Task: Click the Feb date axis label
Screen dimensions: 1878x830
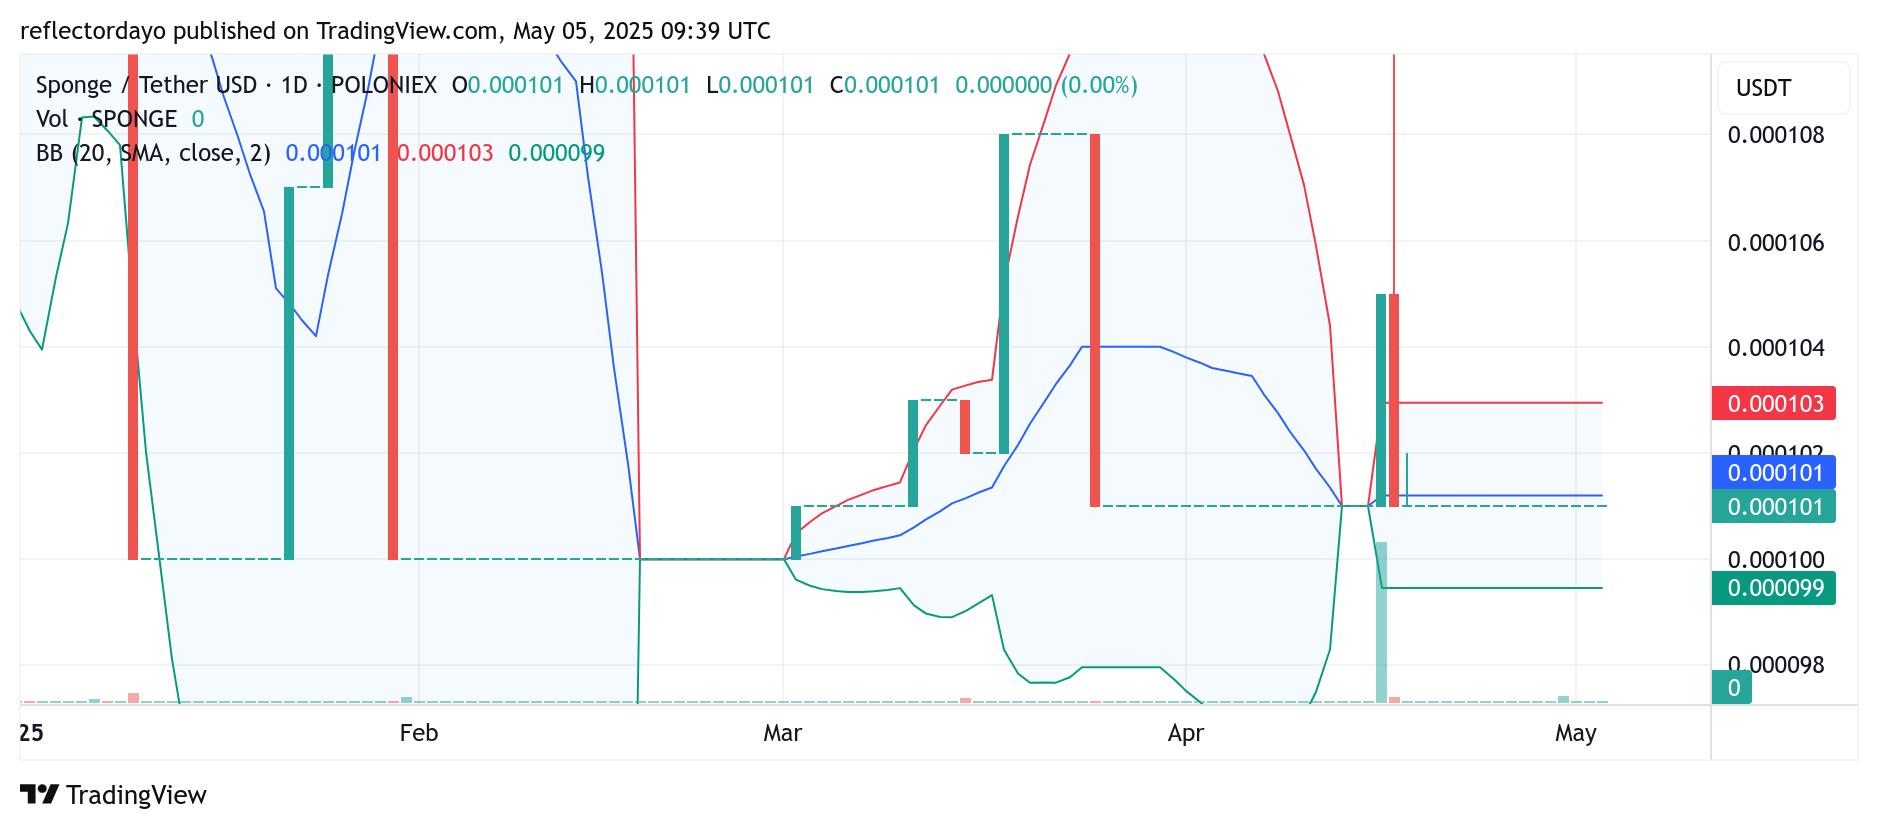Action: click(419, 733)
